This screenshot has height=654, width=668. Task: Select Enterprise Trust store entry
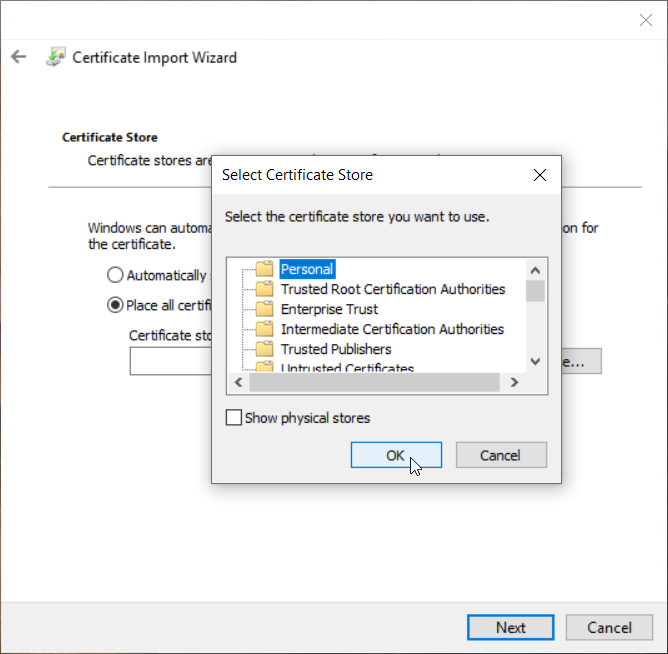329,309
